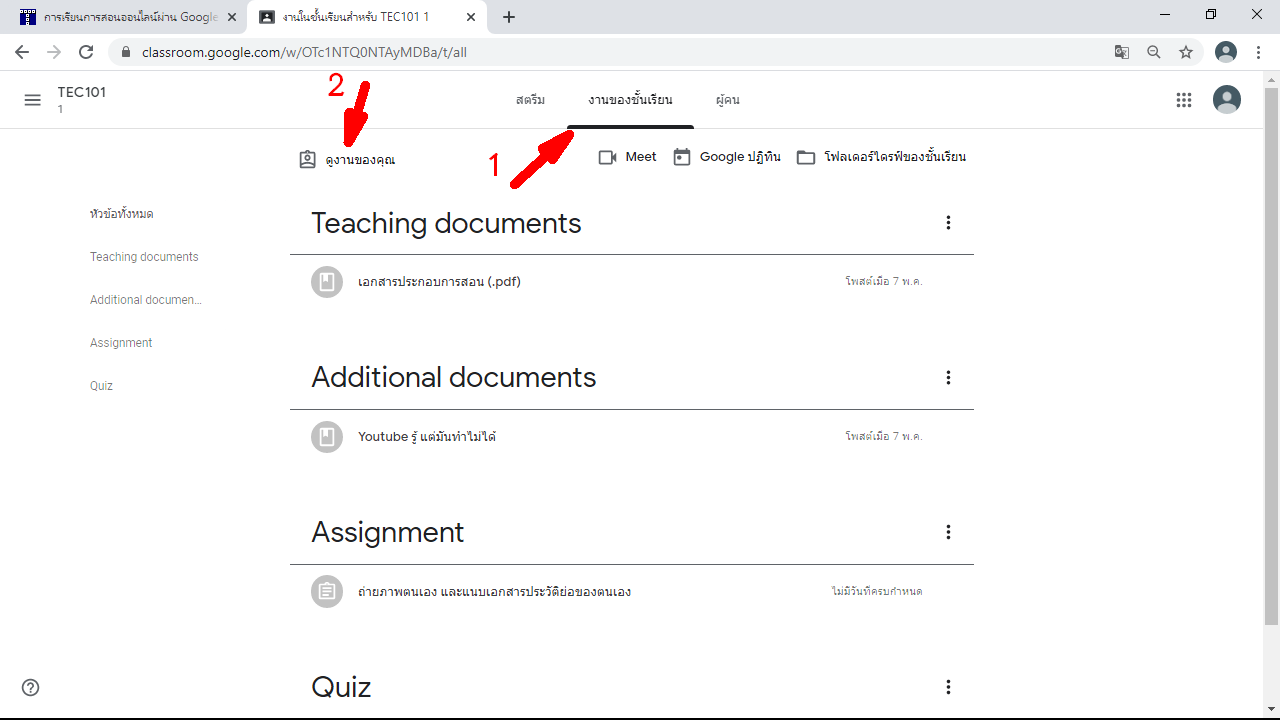The width and height of the screenshot is (1280, 720).
Task: Click the Google Translate icon in address bar
Action: point(1122,52)
